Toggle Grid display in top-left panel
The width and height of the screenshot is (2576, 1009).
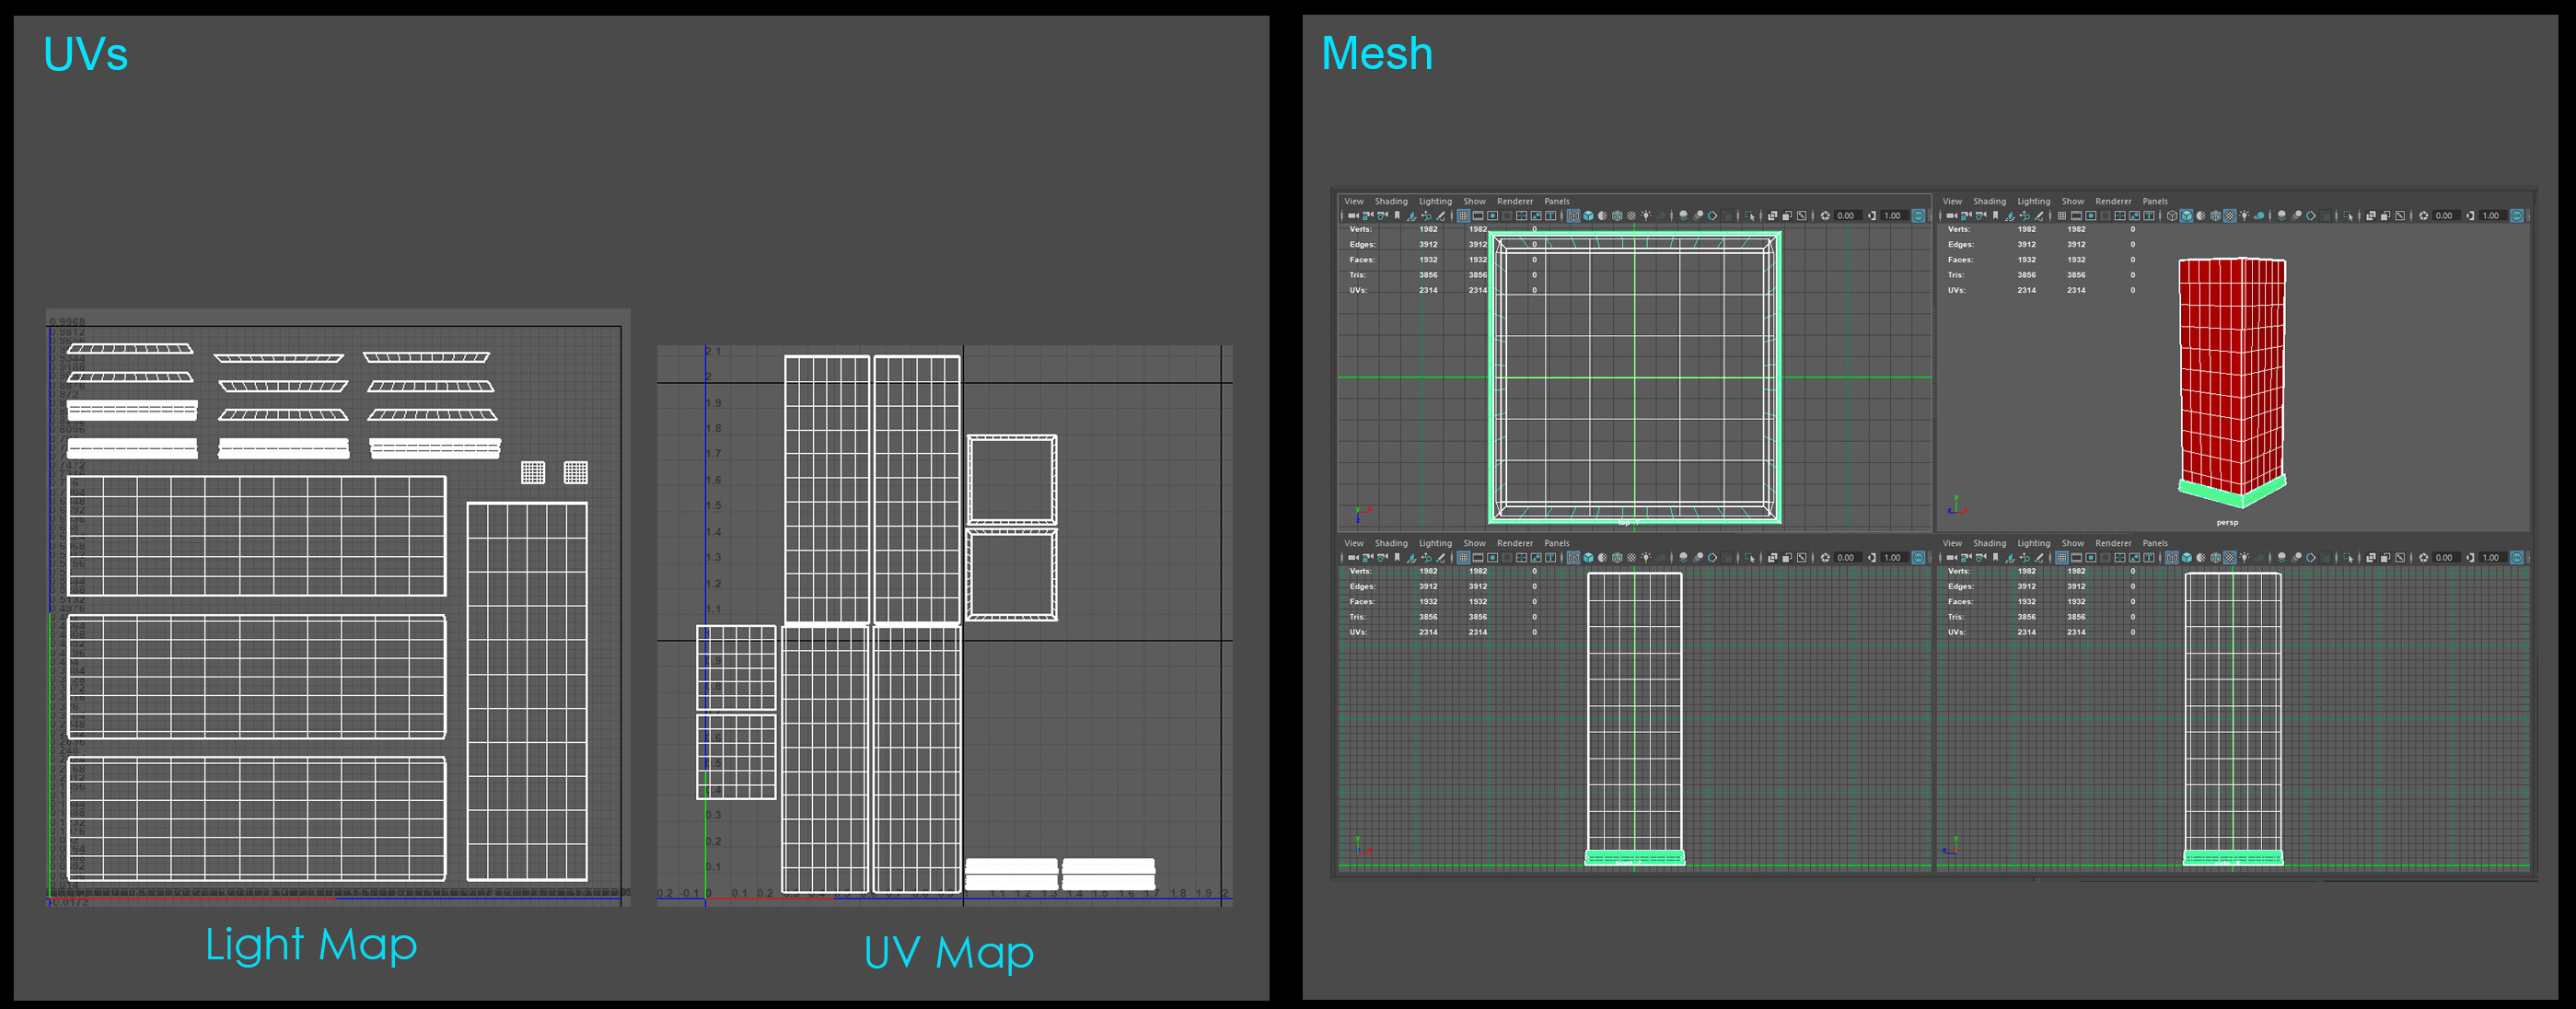[1464, 216]
